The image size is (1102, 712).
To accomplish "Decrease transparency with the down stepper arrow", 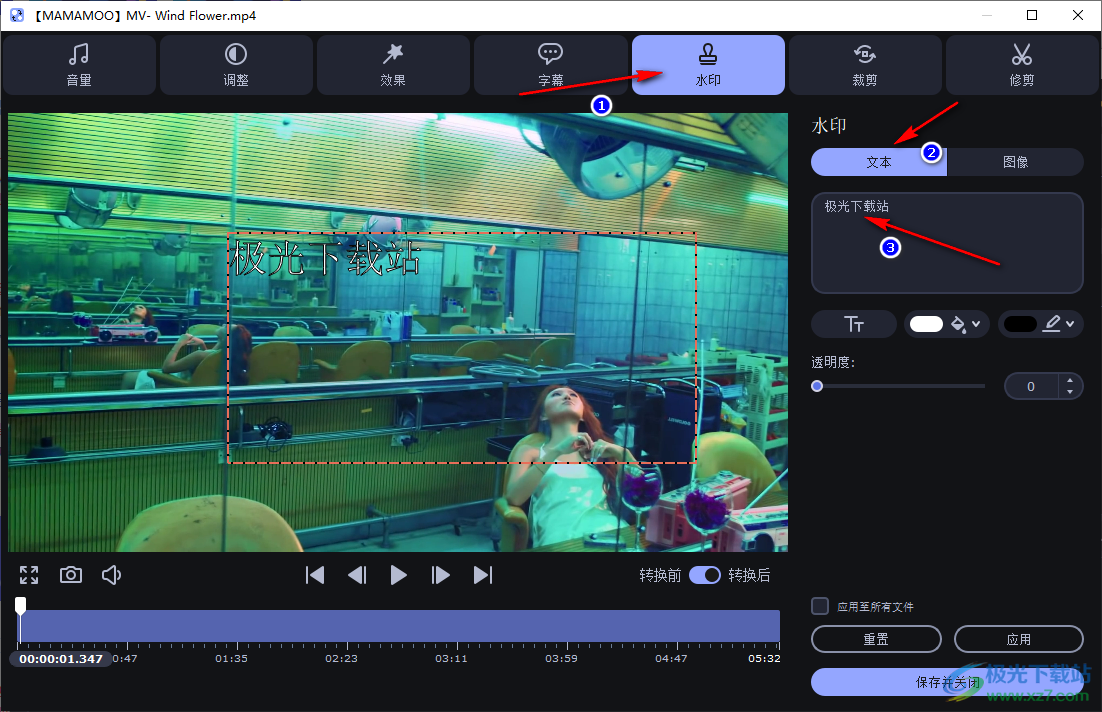I will coord(1070,391).
